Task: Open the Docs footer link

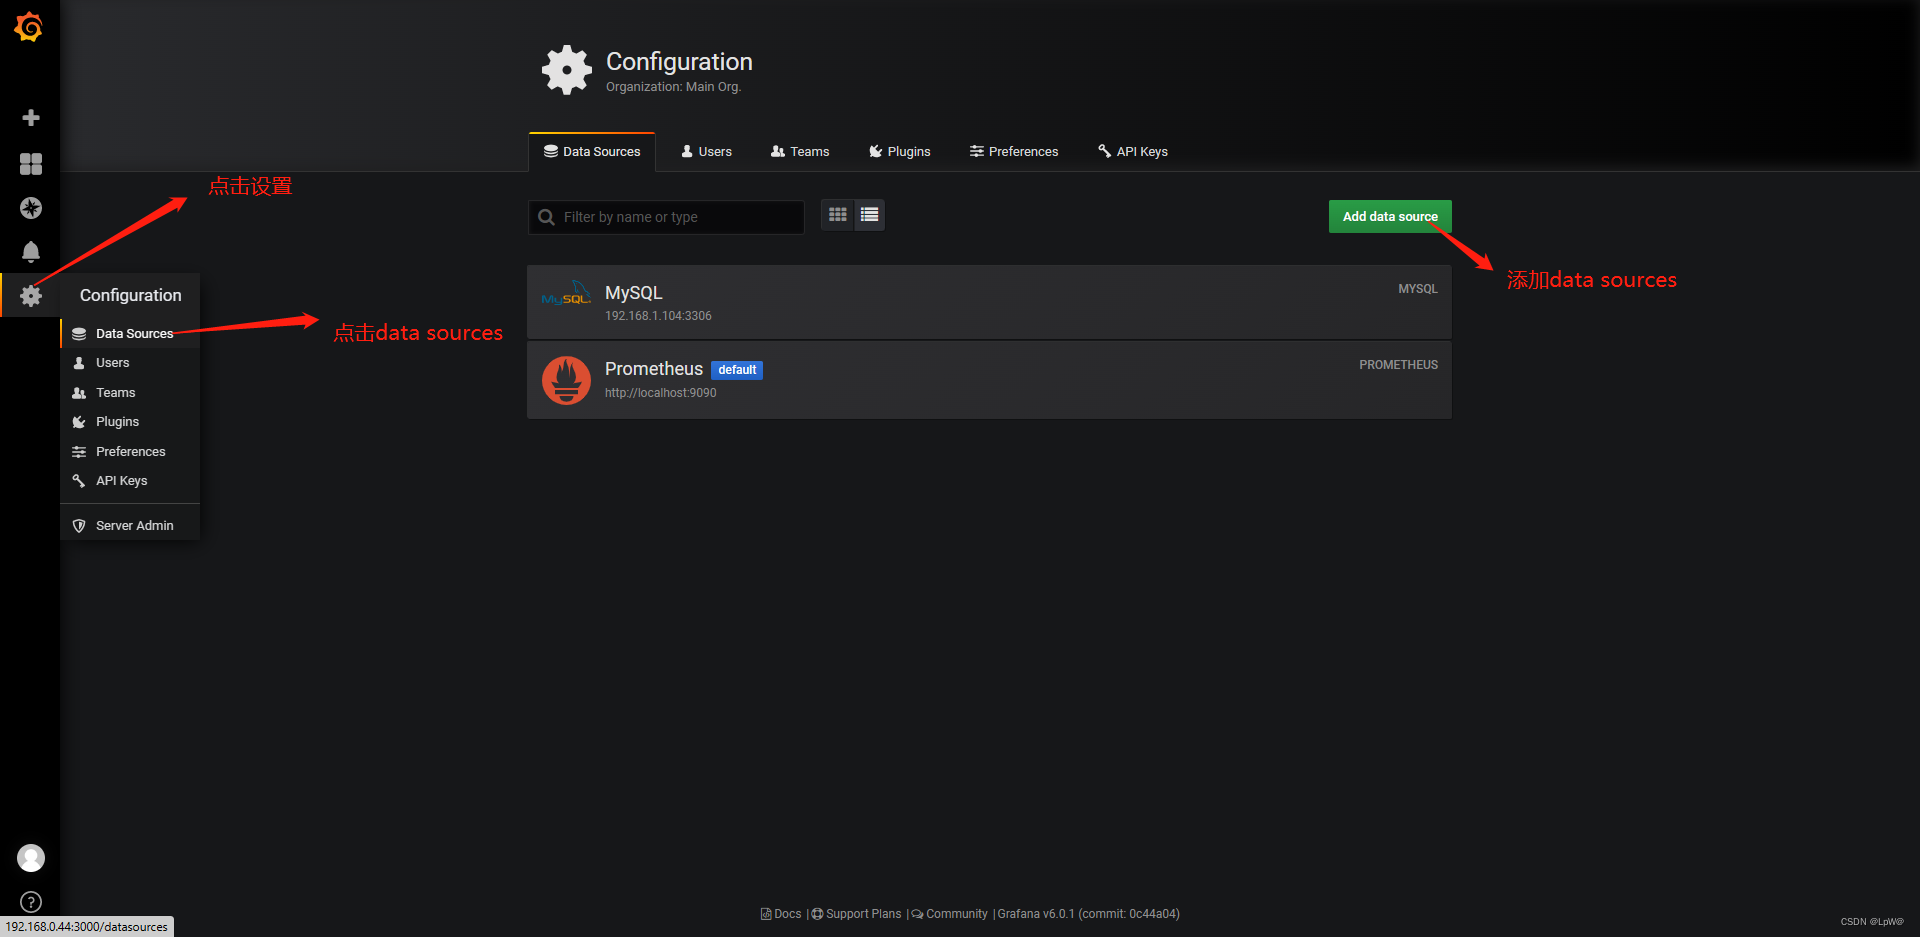Action: pos(781,914)
